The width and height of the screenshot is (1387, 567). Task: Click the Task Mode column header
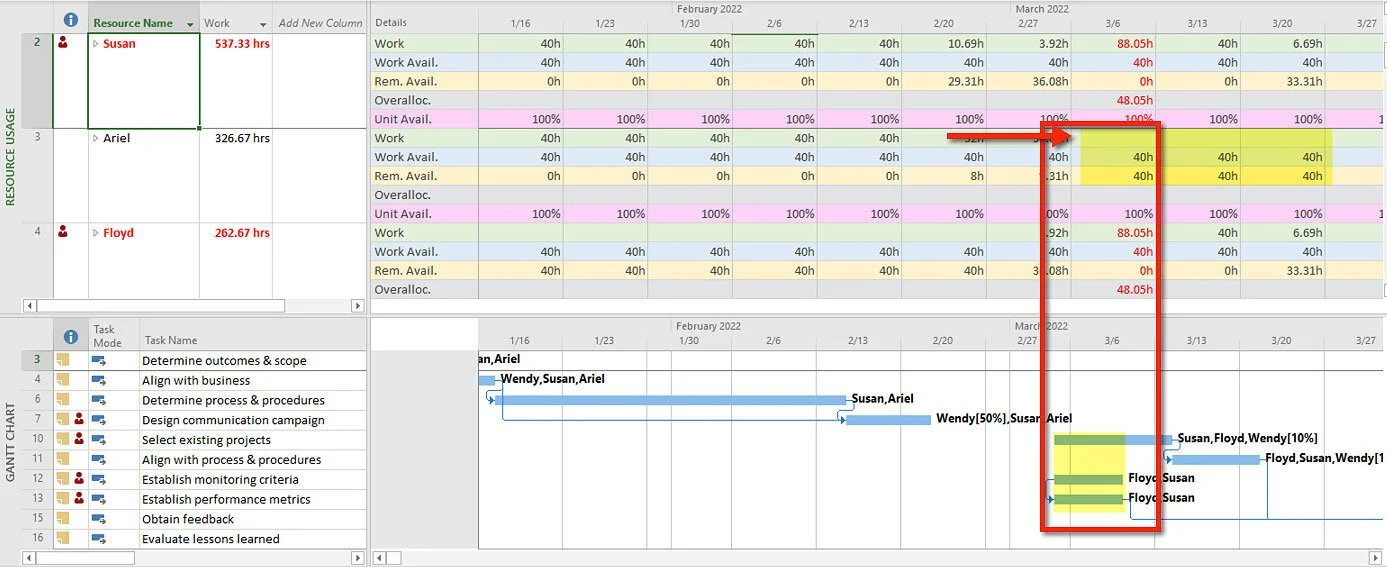pos(114,336)
